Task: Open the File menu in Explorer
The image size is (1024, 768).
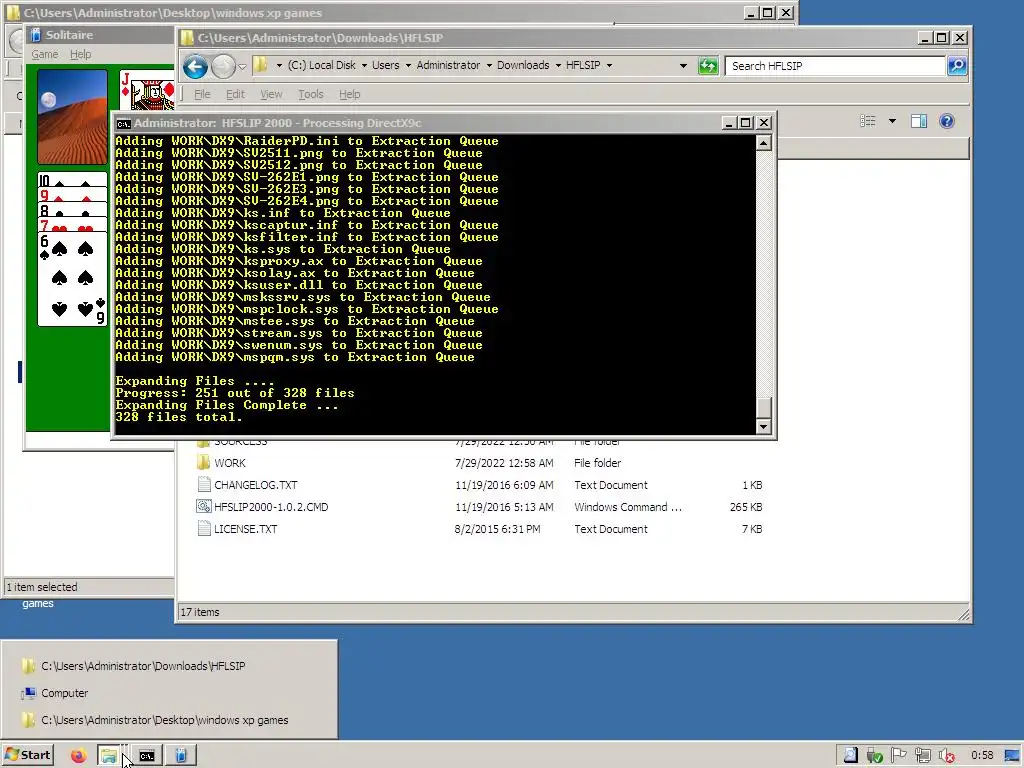Action: (202, 94)
